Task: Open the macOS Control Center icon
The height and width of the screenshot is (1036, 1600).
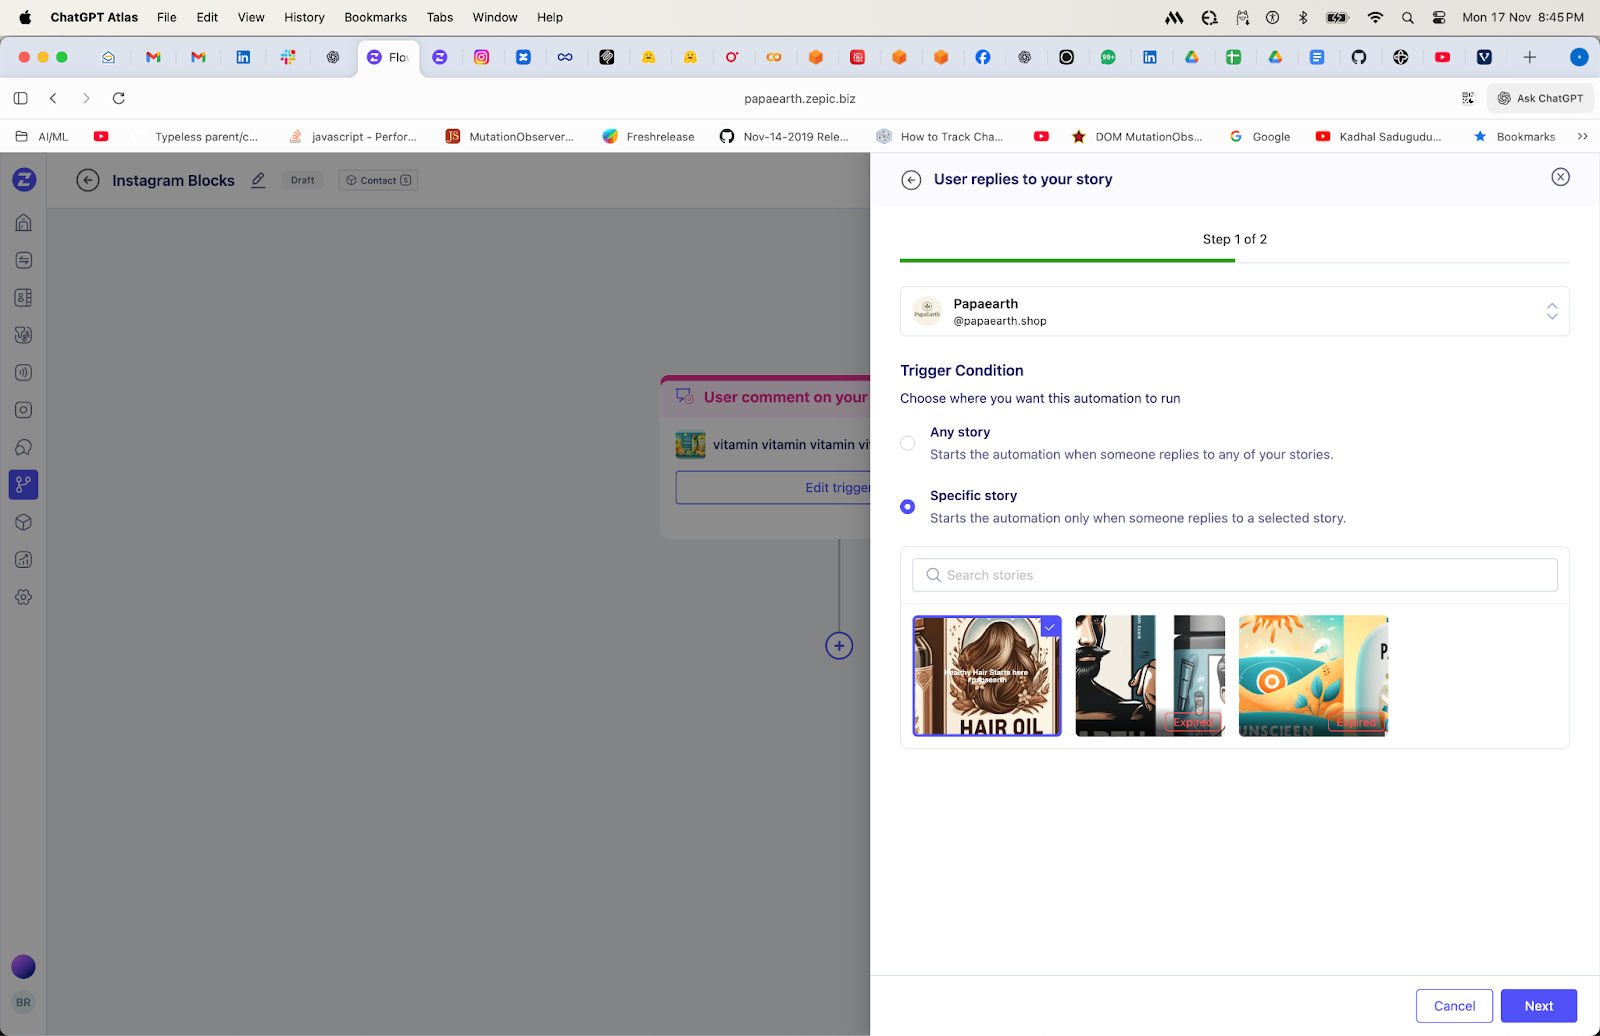Action: click(x=1439, y=17)
